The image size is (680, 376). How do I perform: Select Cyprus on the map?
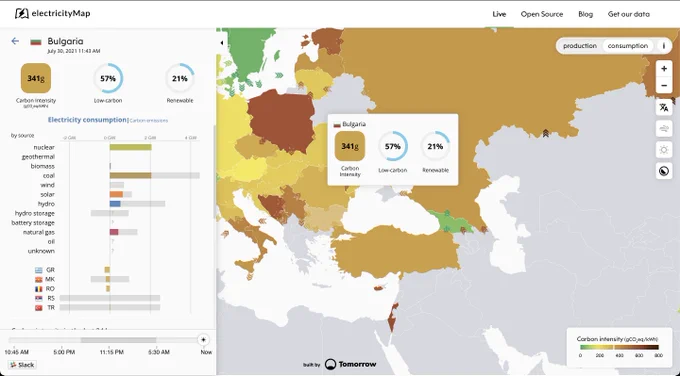[x=379, y=288]
